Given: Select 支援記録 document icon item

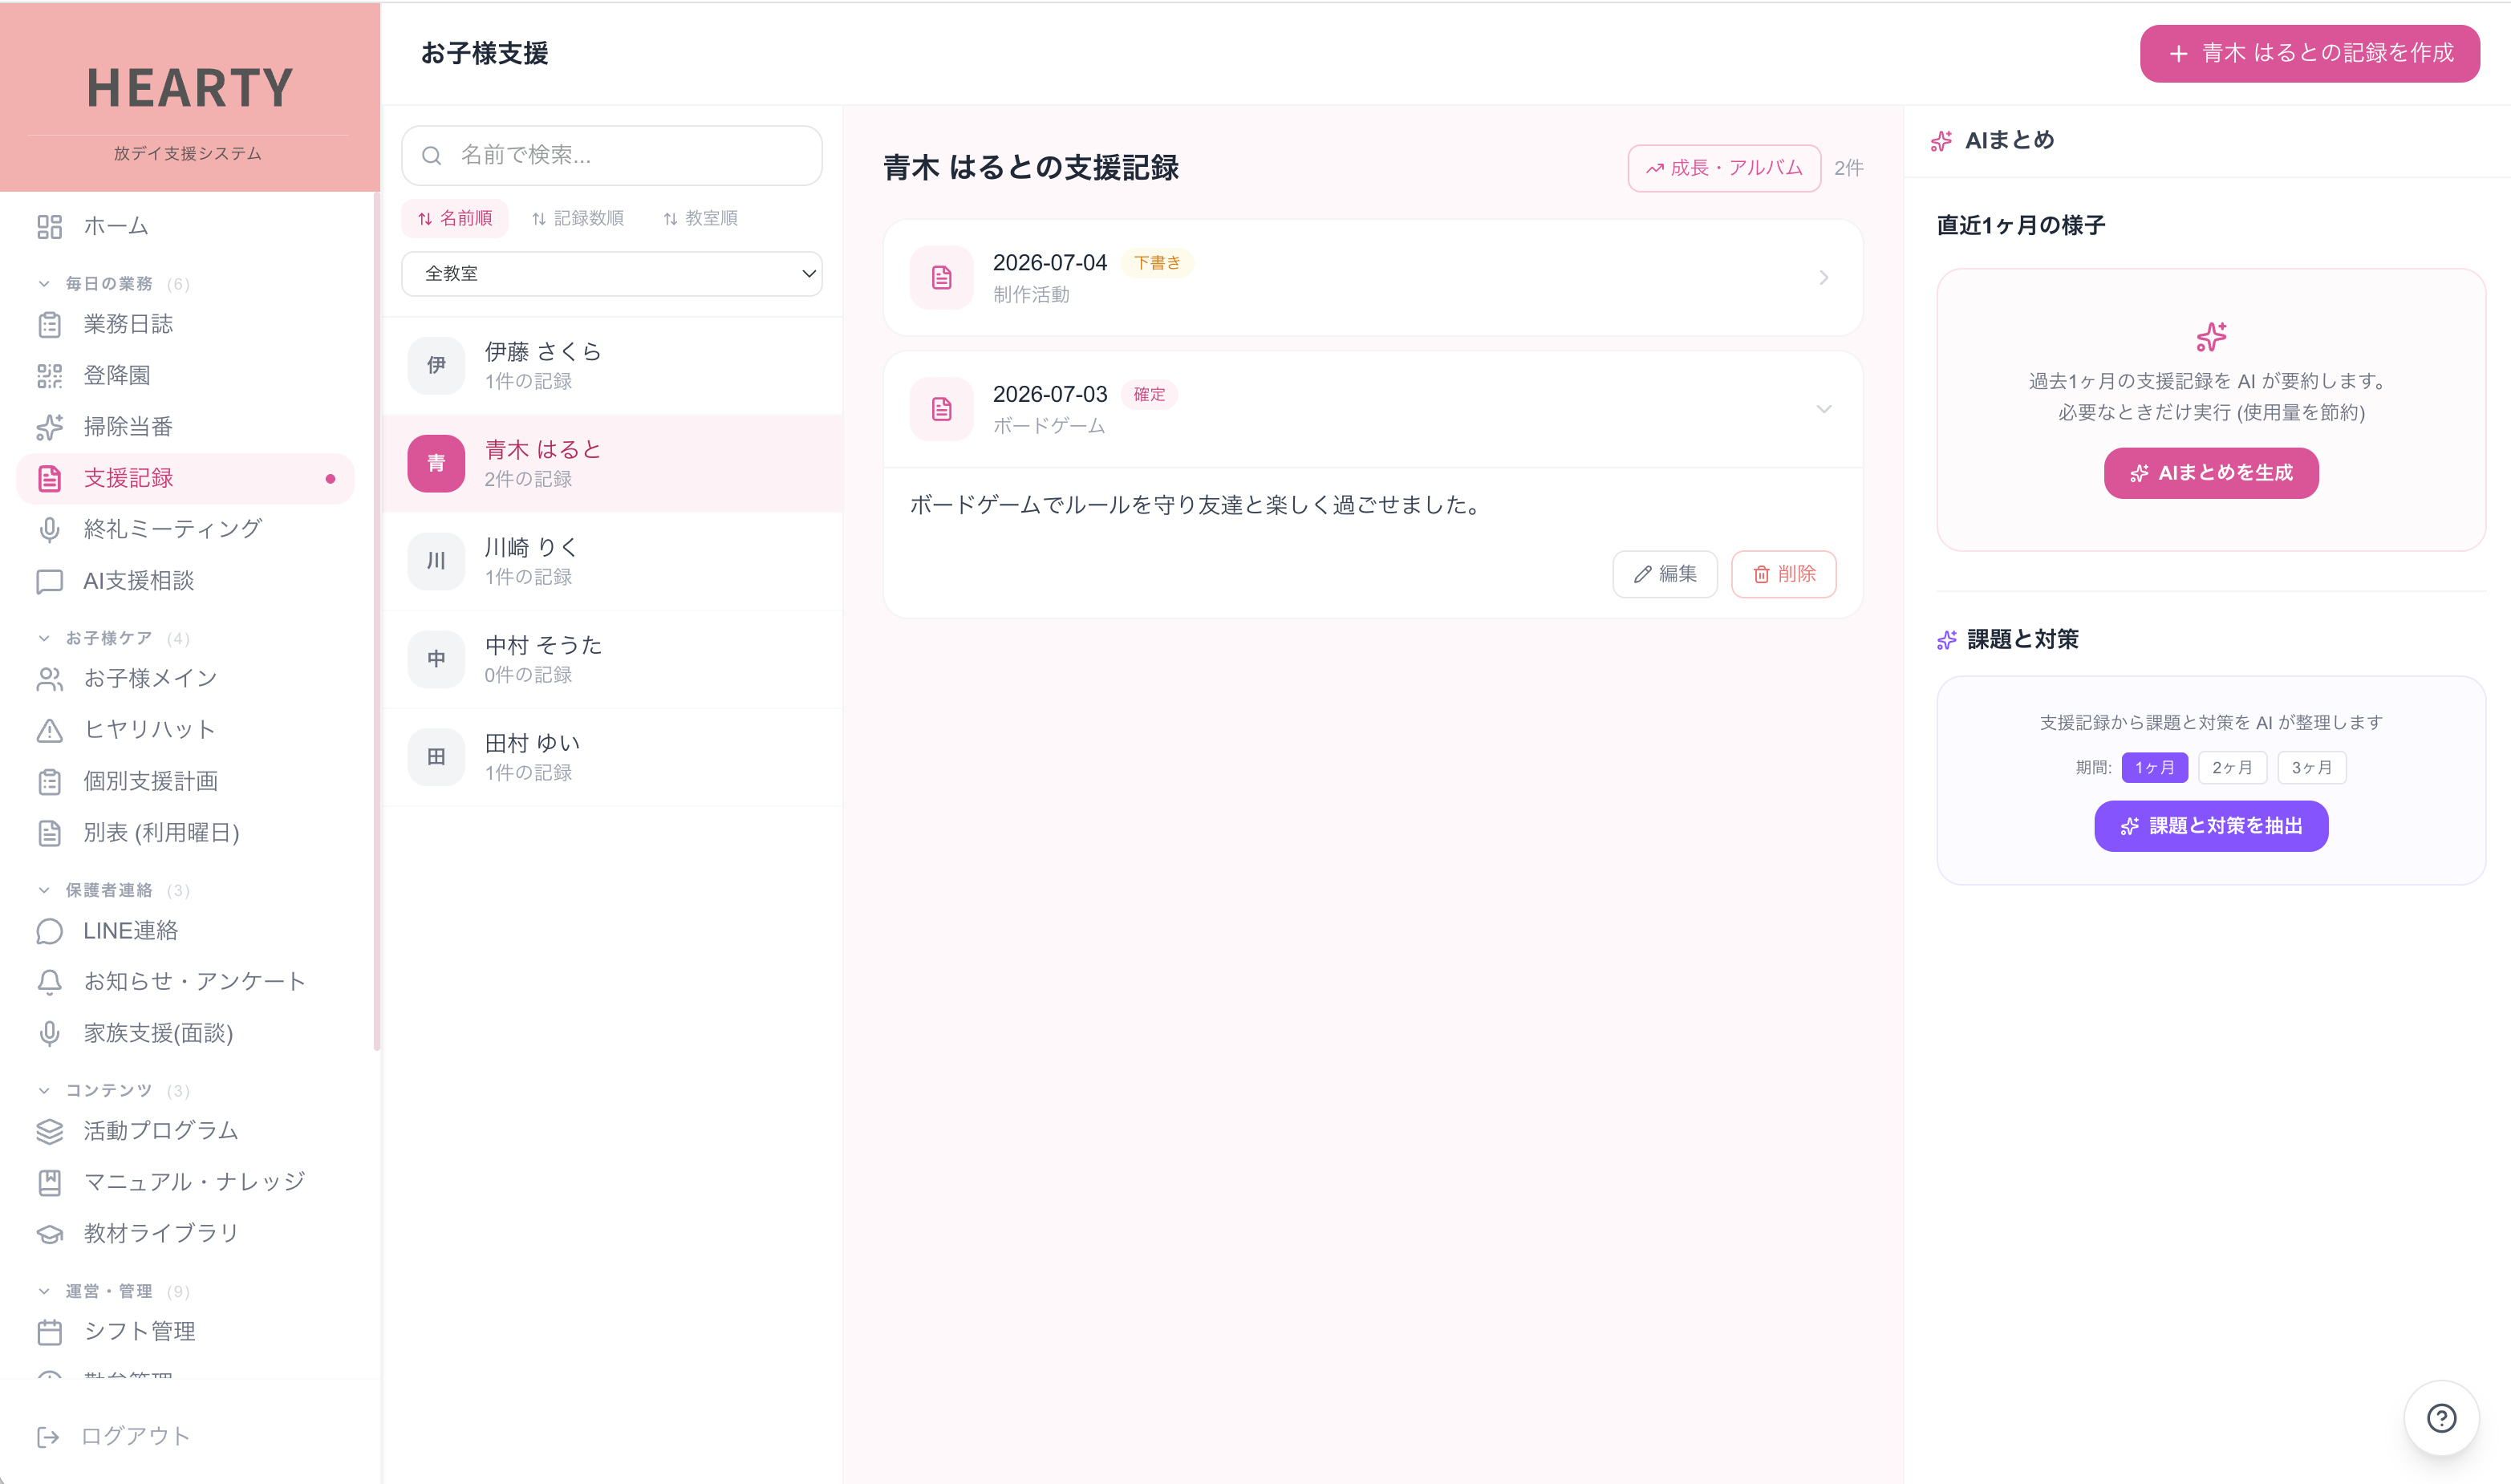Looking at the screenshot, I should click(x=185, y=478).
